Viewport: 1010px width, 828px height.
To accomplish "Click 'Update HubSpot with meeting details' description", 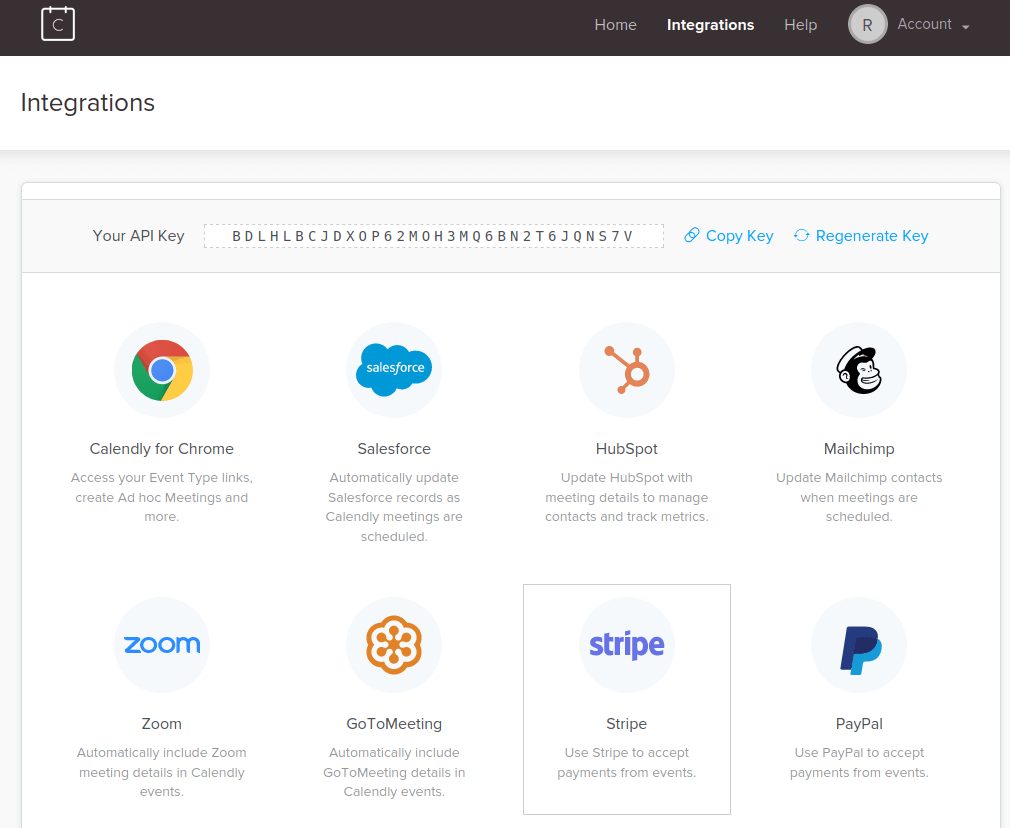I will pos(627,497).
